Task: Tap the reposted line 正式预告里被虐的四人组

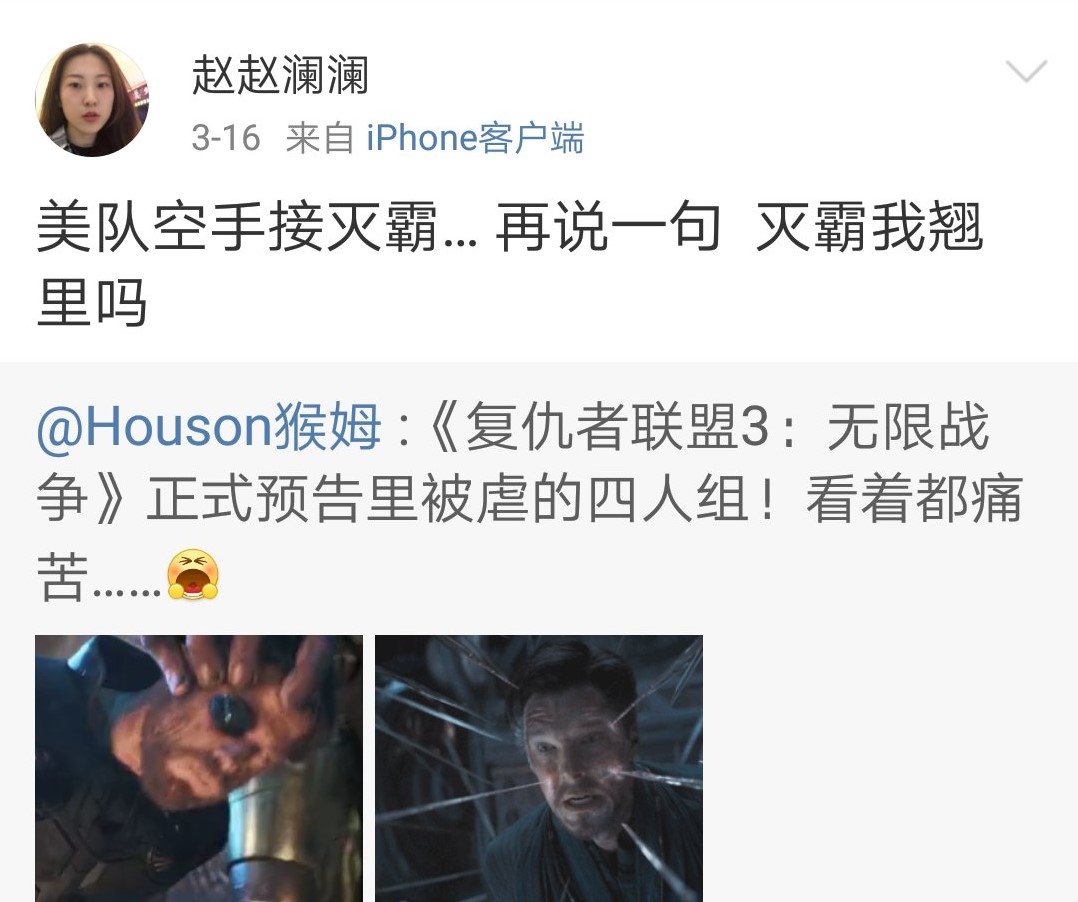Action: (x=447, y=498)
